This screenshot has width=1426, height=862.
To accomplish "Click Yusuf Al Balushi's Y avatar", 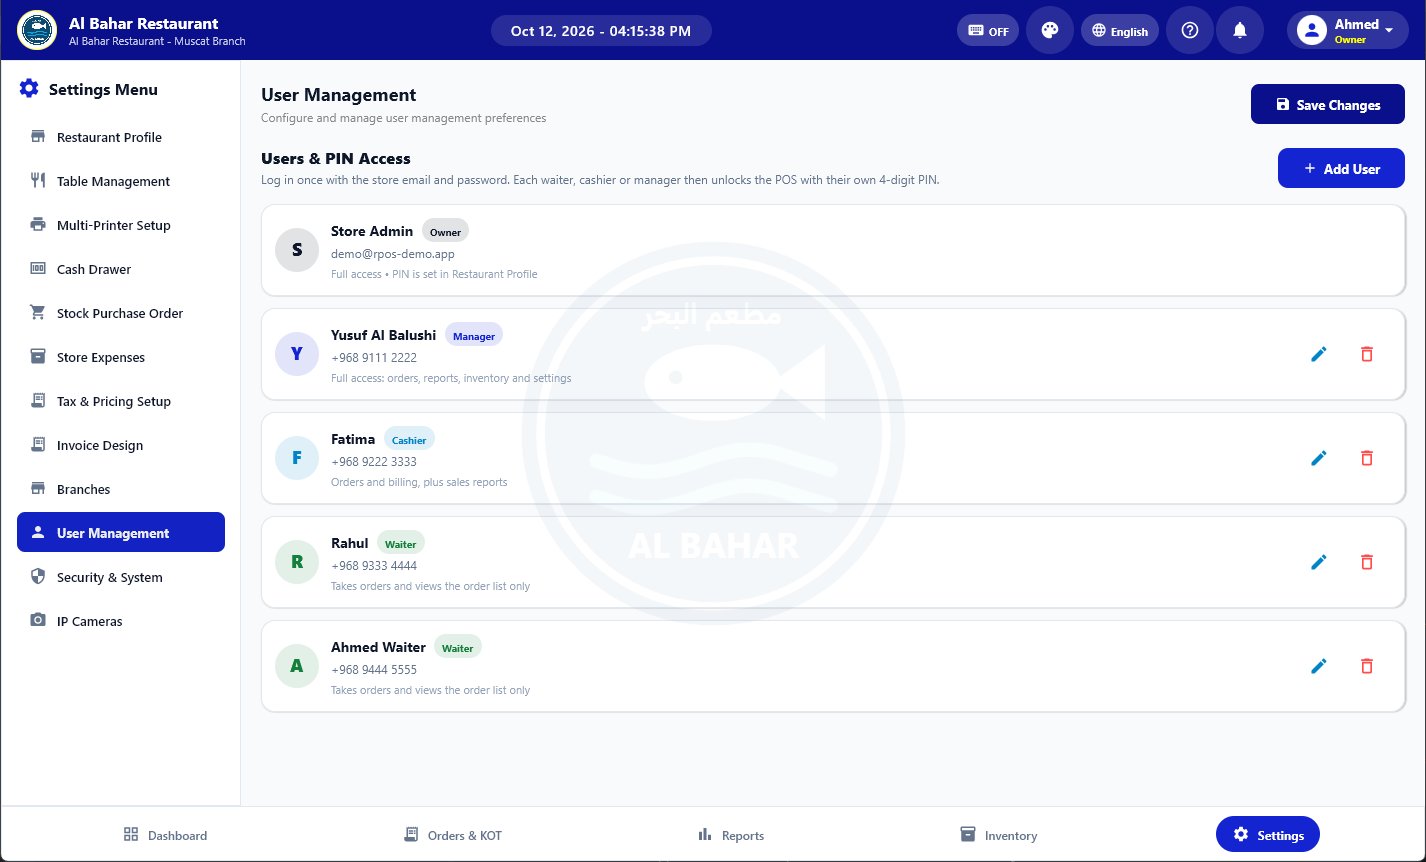I will pyautogui.click(x=297, y=354).
